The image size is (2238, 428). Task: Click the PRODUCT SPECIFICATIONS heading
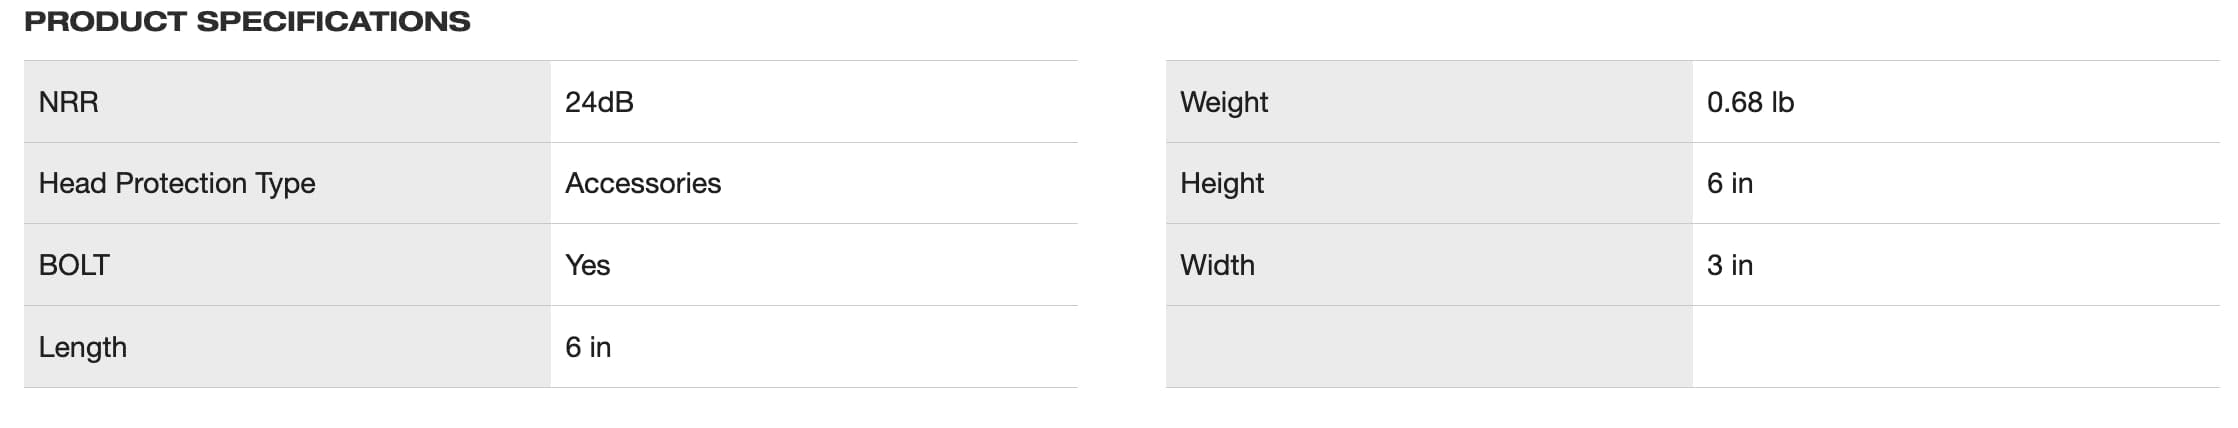point(247,21)
